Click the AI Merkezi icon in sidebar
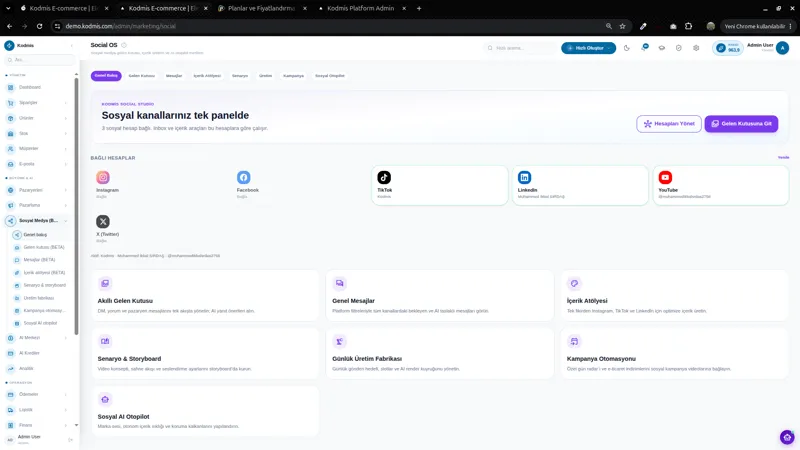800x450 pixels. (10, 338)
